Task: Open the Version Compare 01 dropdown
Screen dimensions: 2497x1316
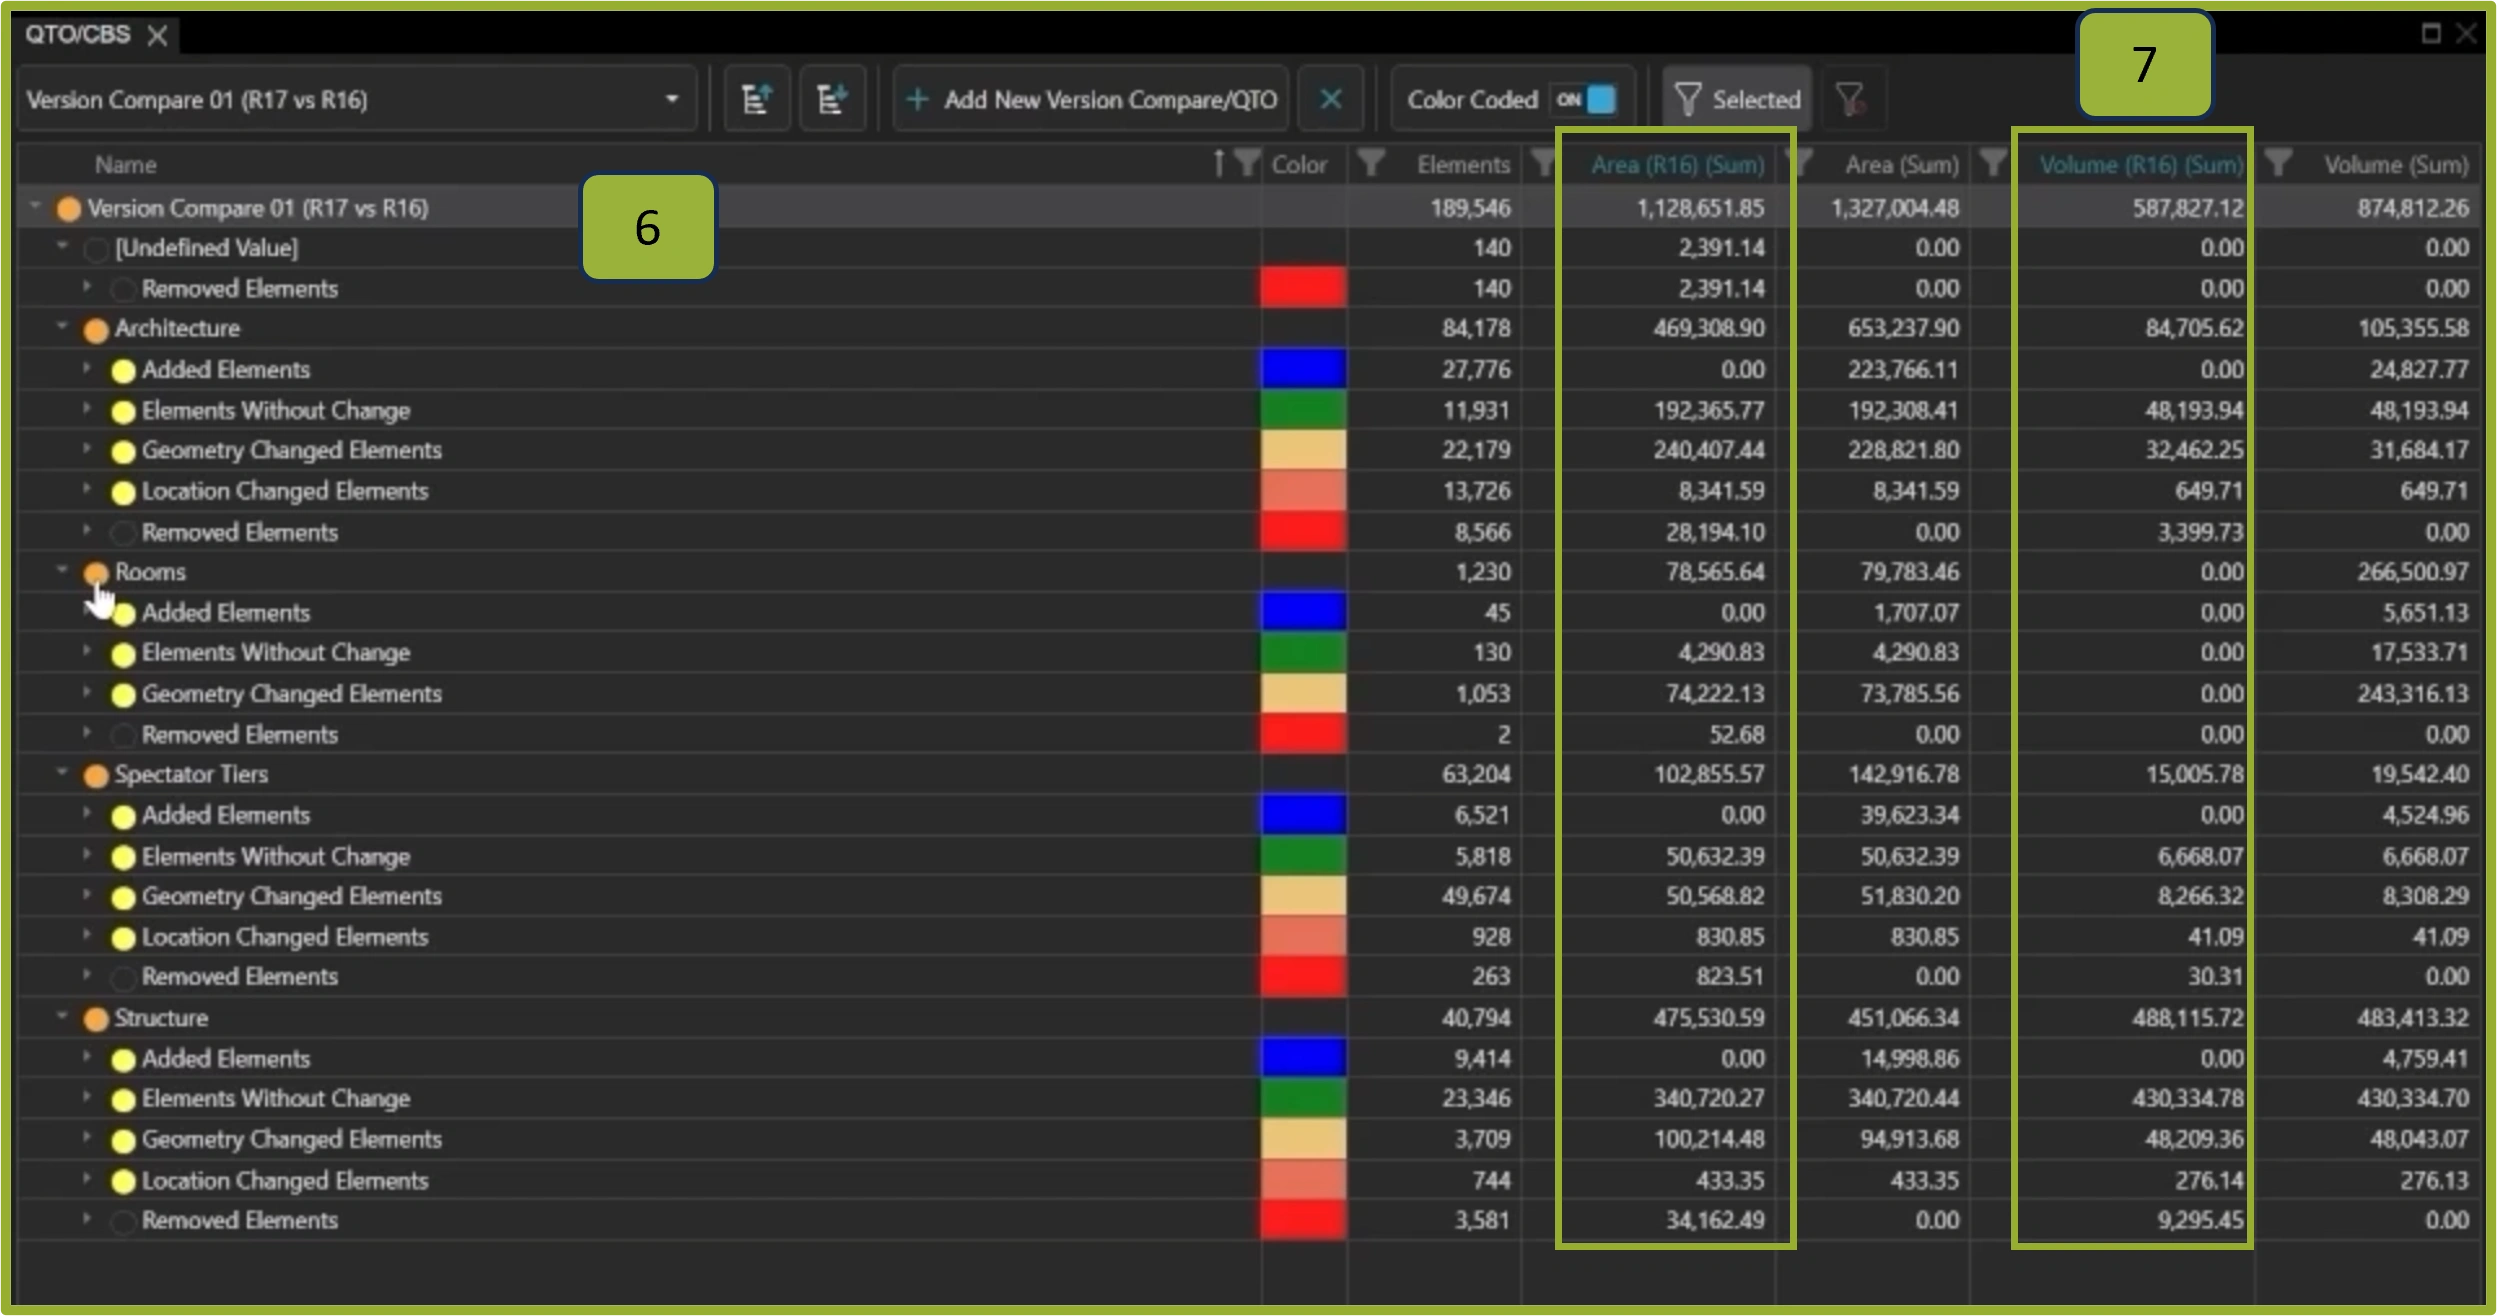Action: tap(671, 99)
